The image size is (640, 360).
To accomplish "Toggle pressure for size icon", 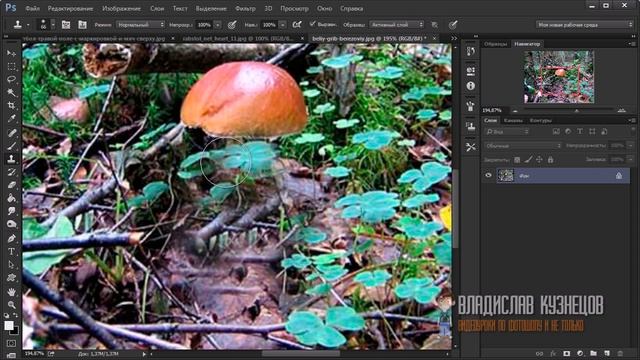I will [453, 25].
